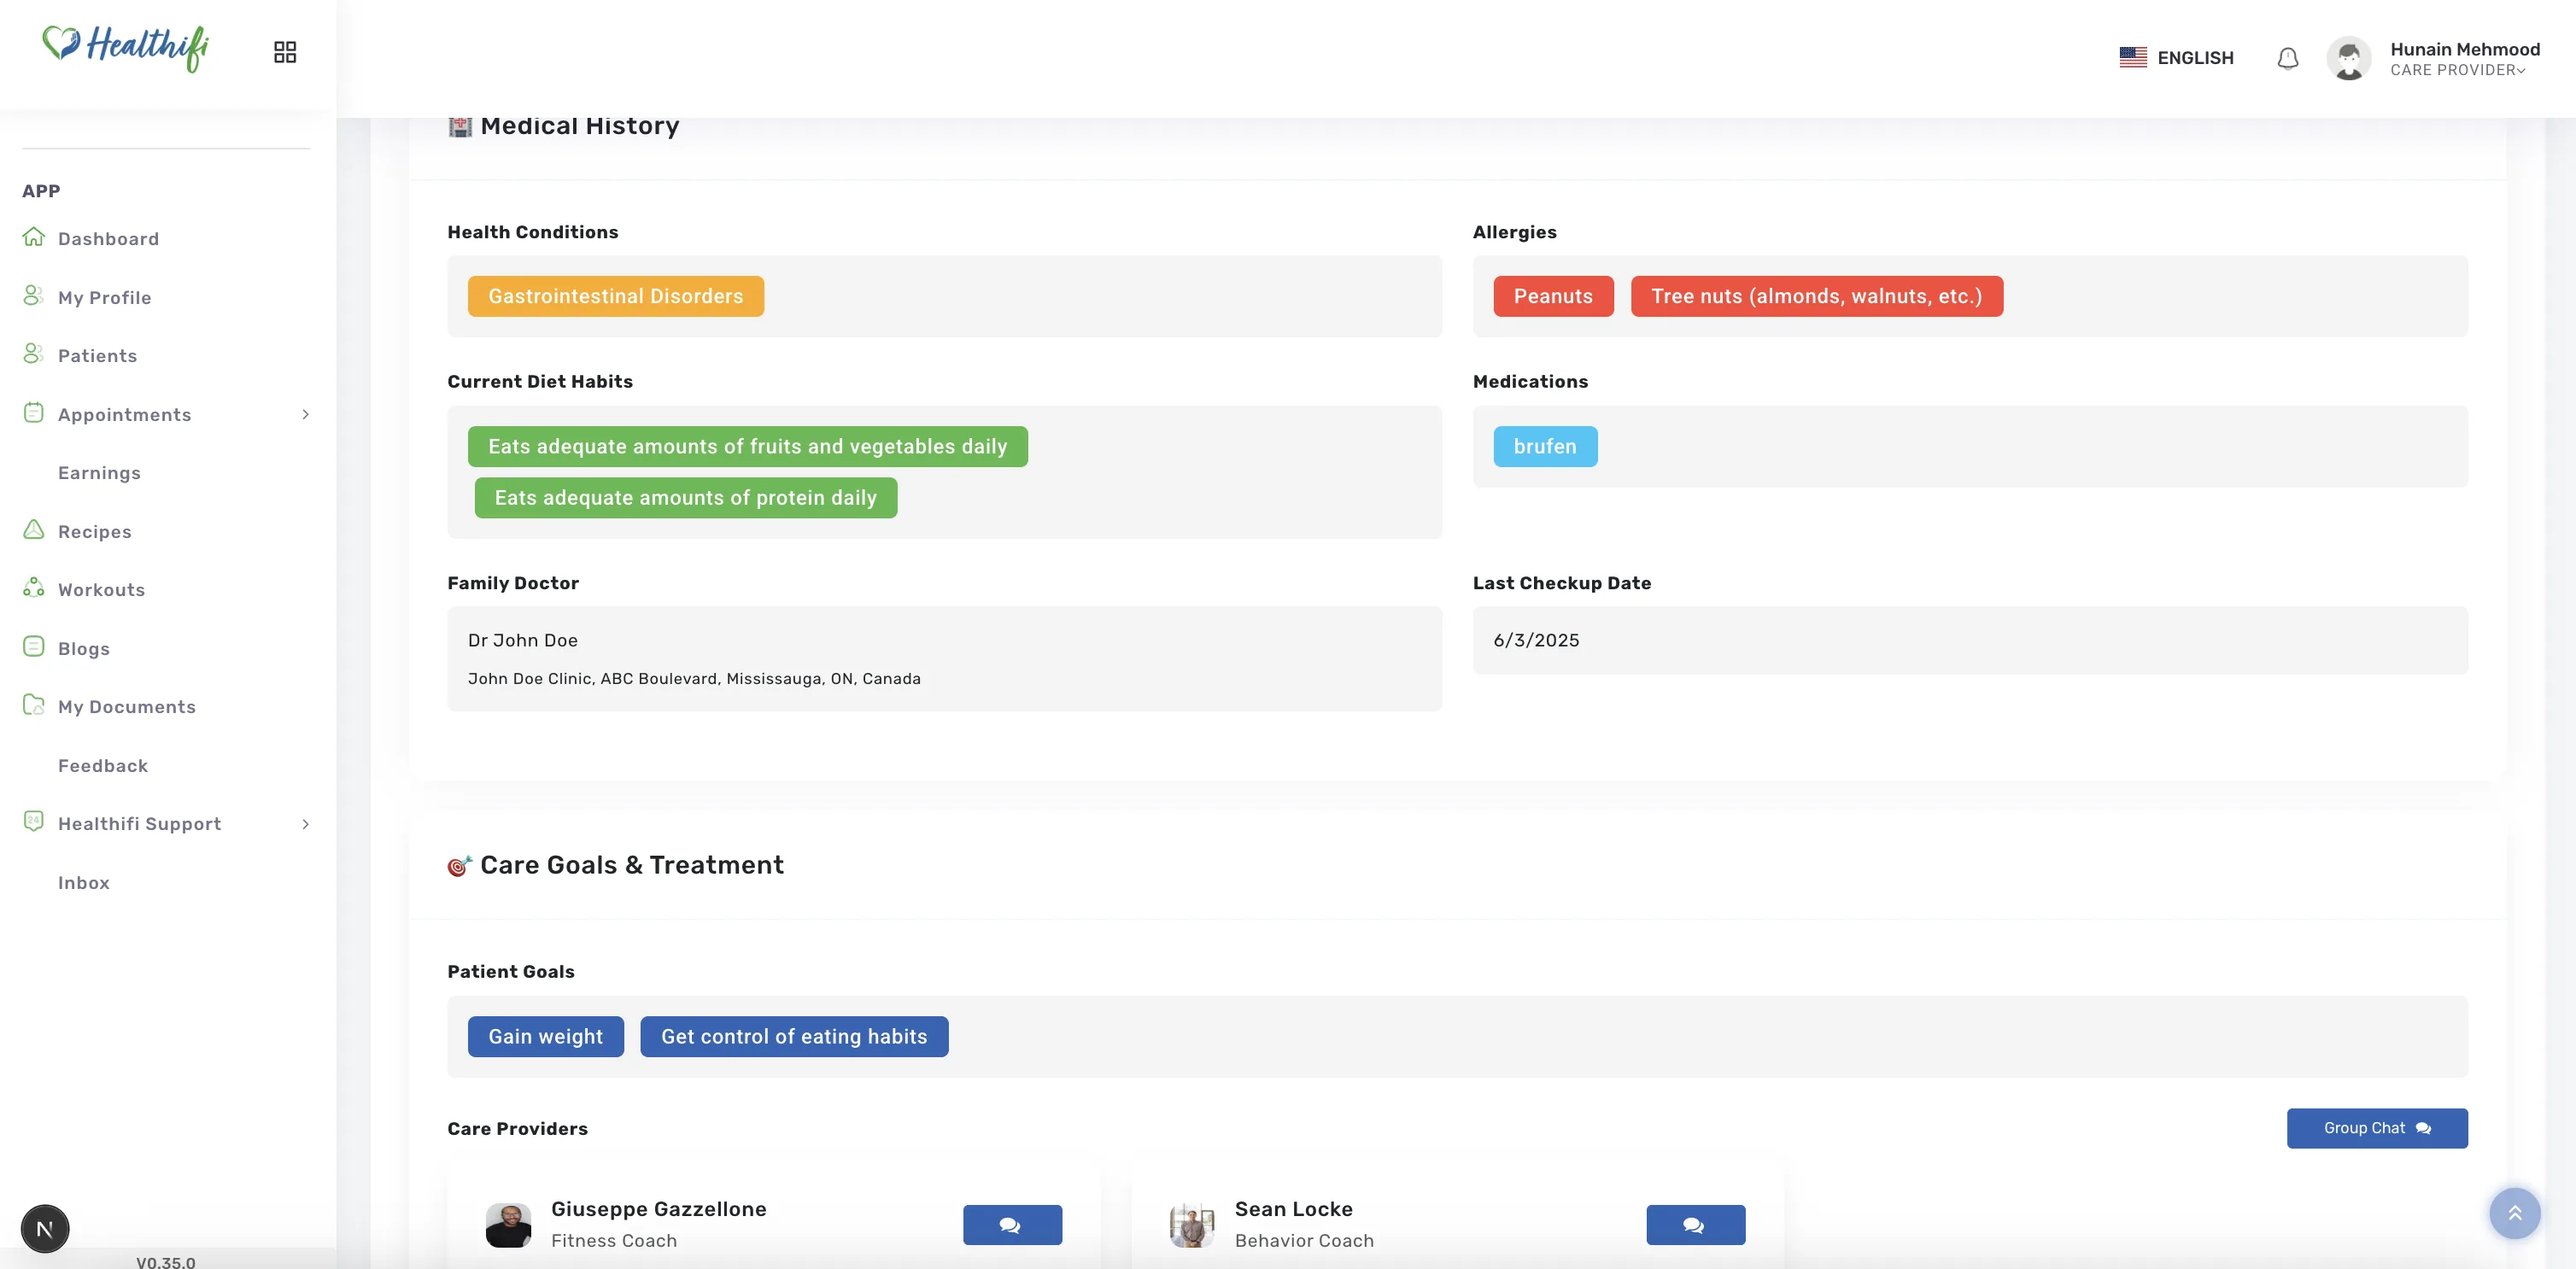Image resolution: width=2576 pixels, height=1269 pixels.
Task: Chat with Giuseppe Gazzellone via chat icon
Action: (x=1012, y=1225)
